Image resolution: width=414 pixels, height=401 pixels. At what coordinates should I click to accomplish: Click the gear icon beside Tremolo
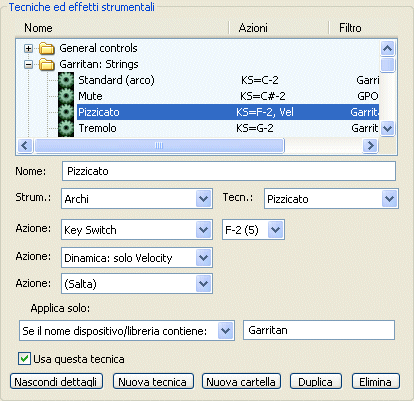tap(66, 128)
